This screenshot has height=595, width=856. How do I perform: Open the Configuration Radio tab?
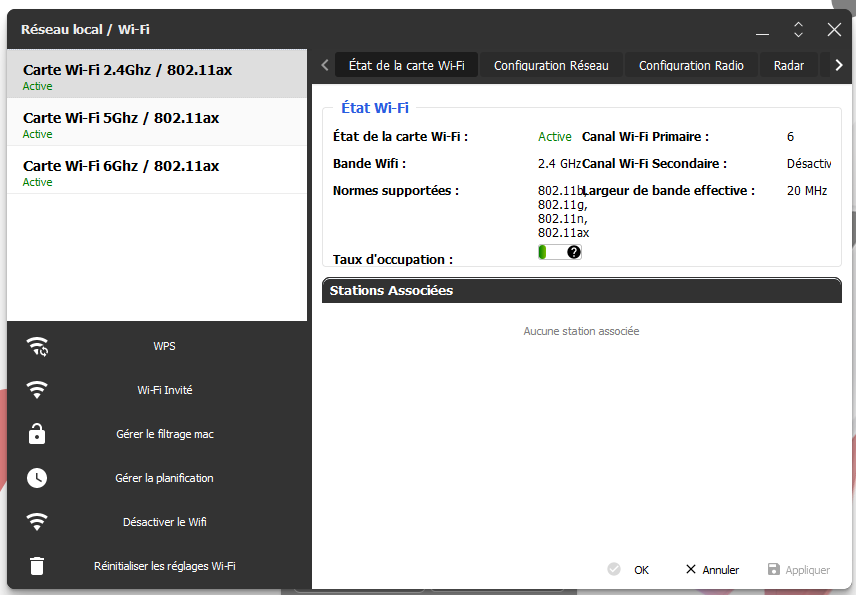click(x=691, y=66)
